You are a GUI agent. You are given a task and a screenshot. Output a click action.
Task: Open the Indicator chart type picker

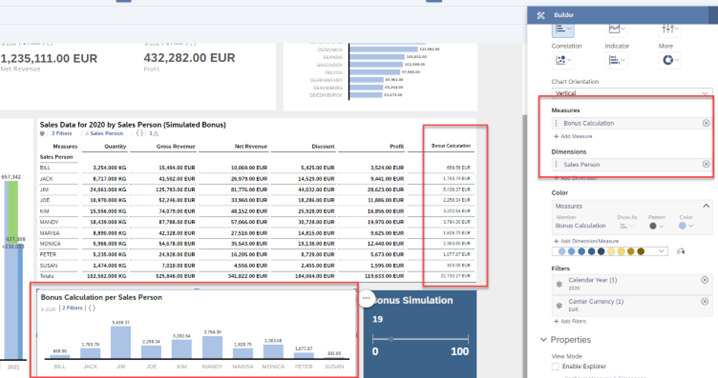pos(616,60)
